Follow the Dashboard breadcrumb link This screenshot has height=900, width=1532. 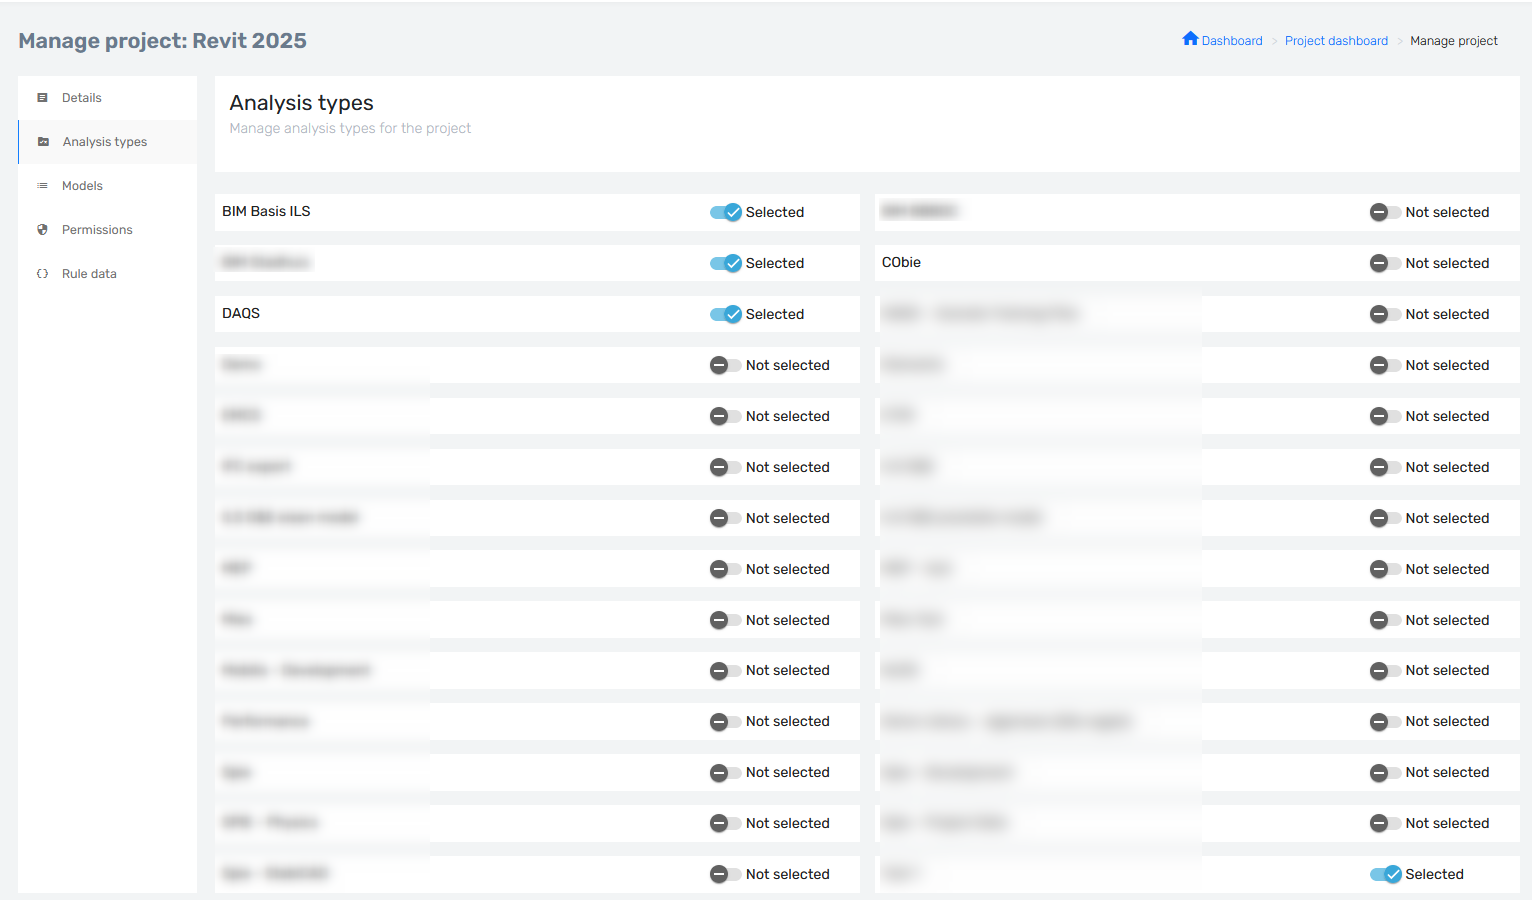[1232, 41]
